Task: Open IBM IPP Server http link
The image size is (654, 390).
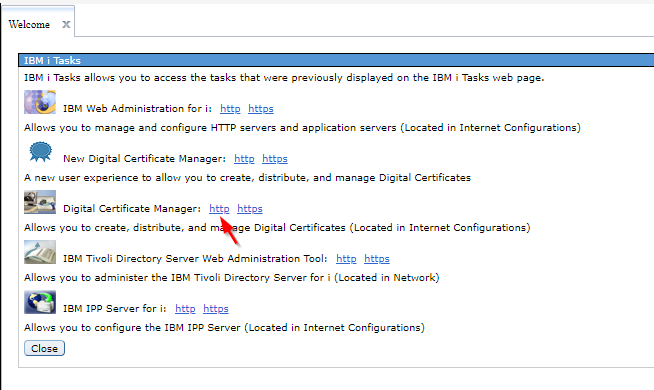Action: (x=185, y=309)
